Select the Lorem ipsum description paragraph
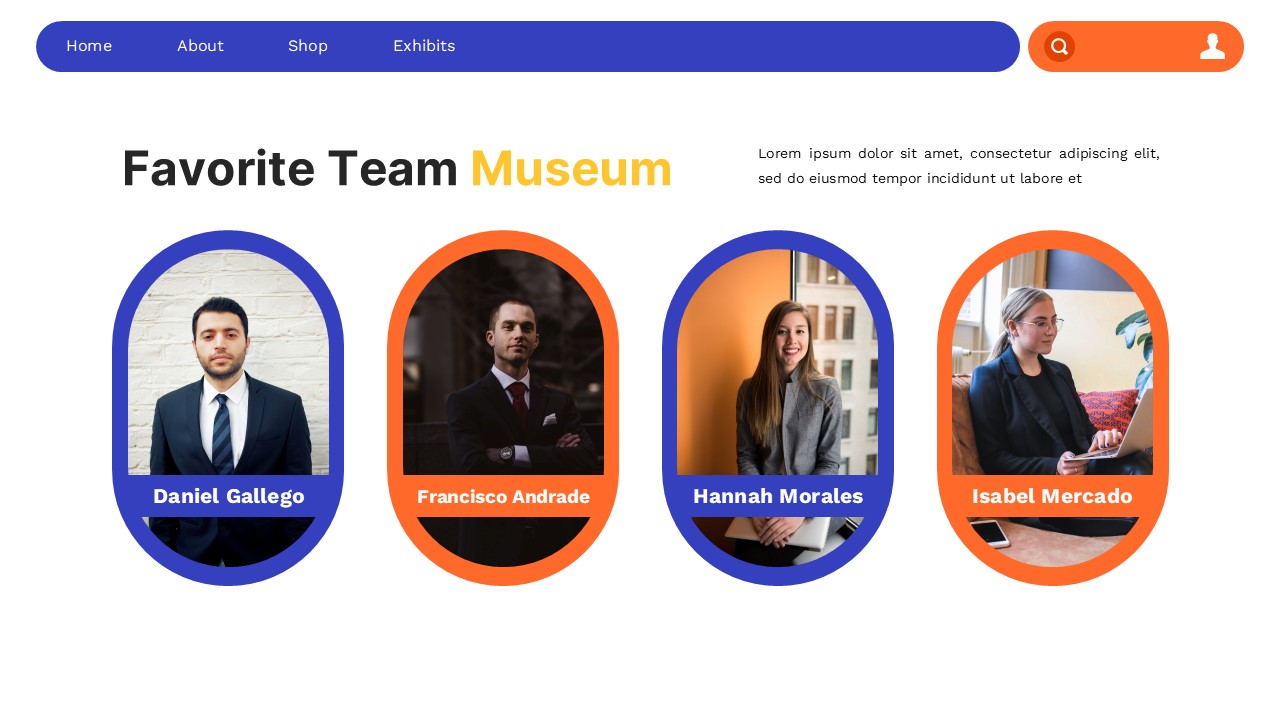This screenshot has width=1280, height=720. point(958,165)
